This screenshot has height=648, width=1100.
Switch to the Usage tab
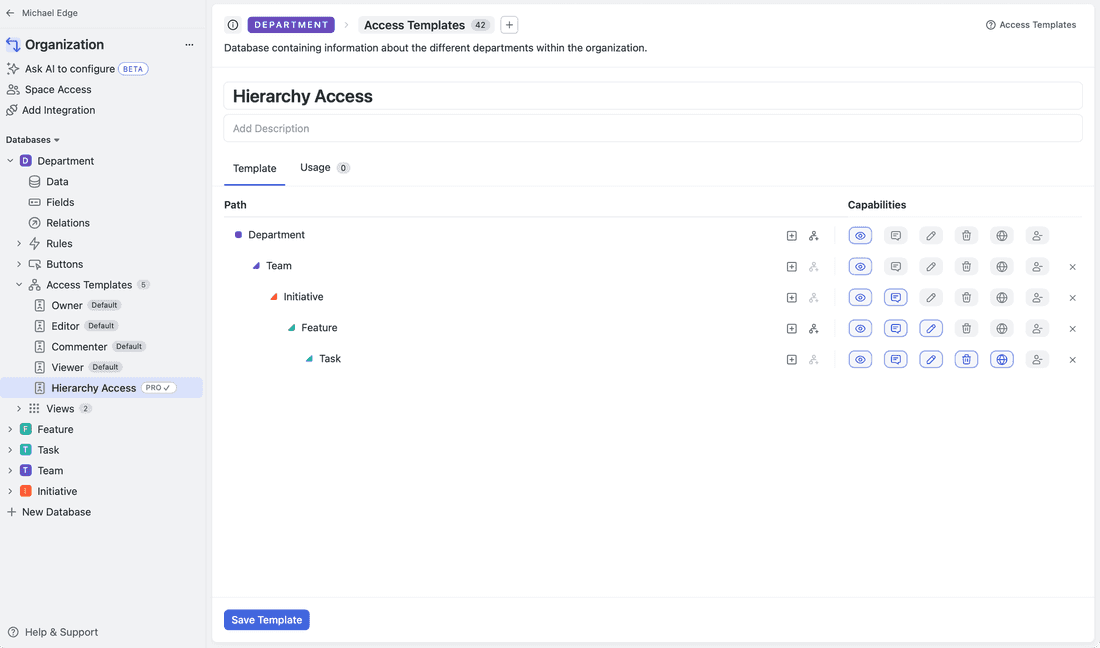coord(315,167)
